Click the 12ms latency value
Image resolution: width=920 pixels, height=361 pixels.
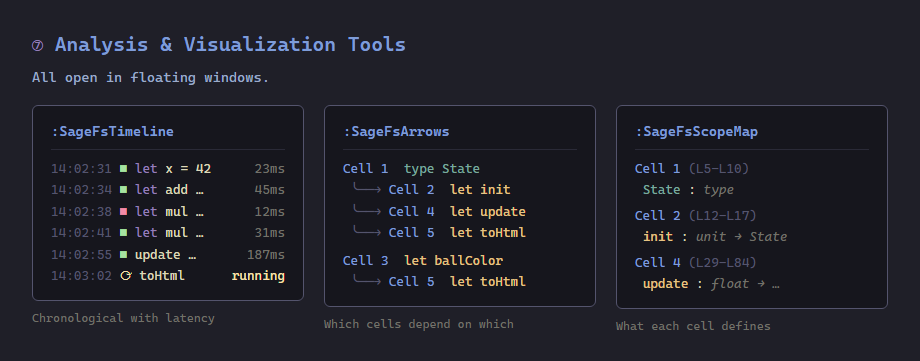coord(270,212)
